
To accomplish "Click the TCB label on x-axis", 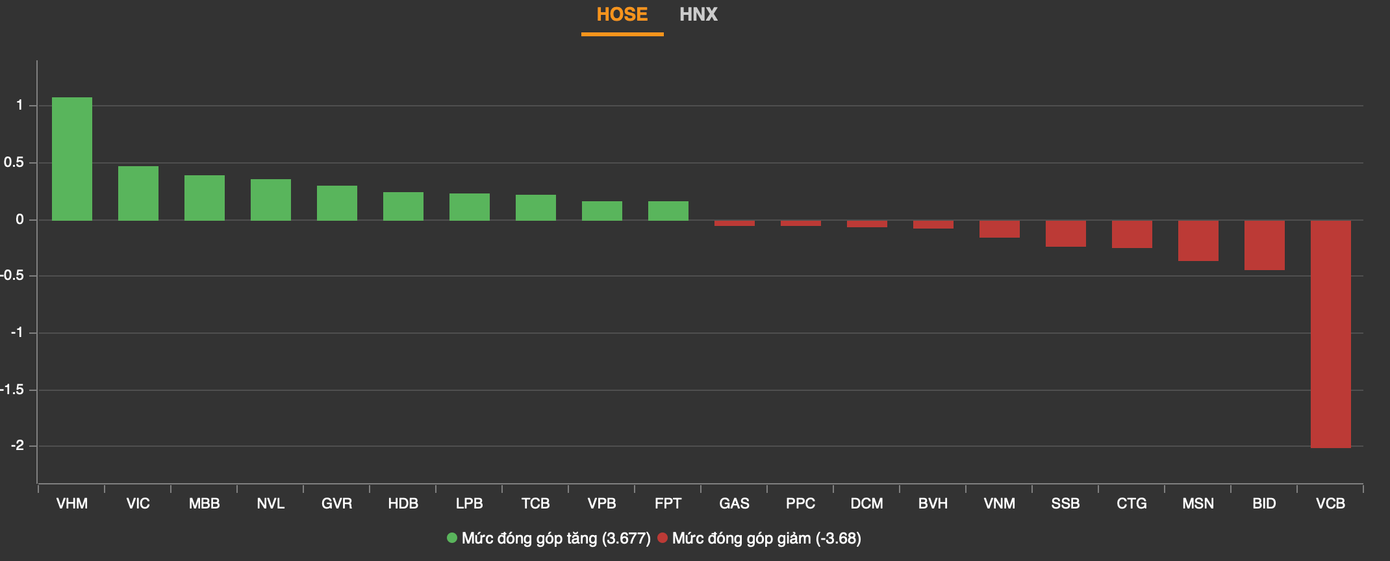I will [535, 503].
